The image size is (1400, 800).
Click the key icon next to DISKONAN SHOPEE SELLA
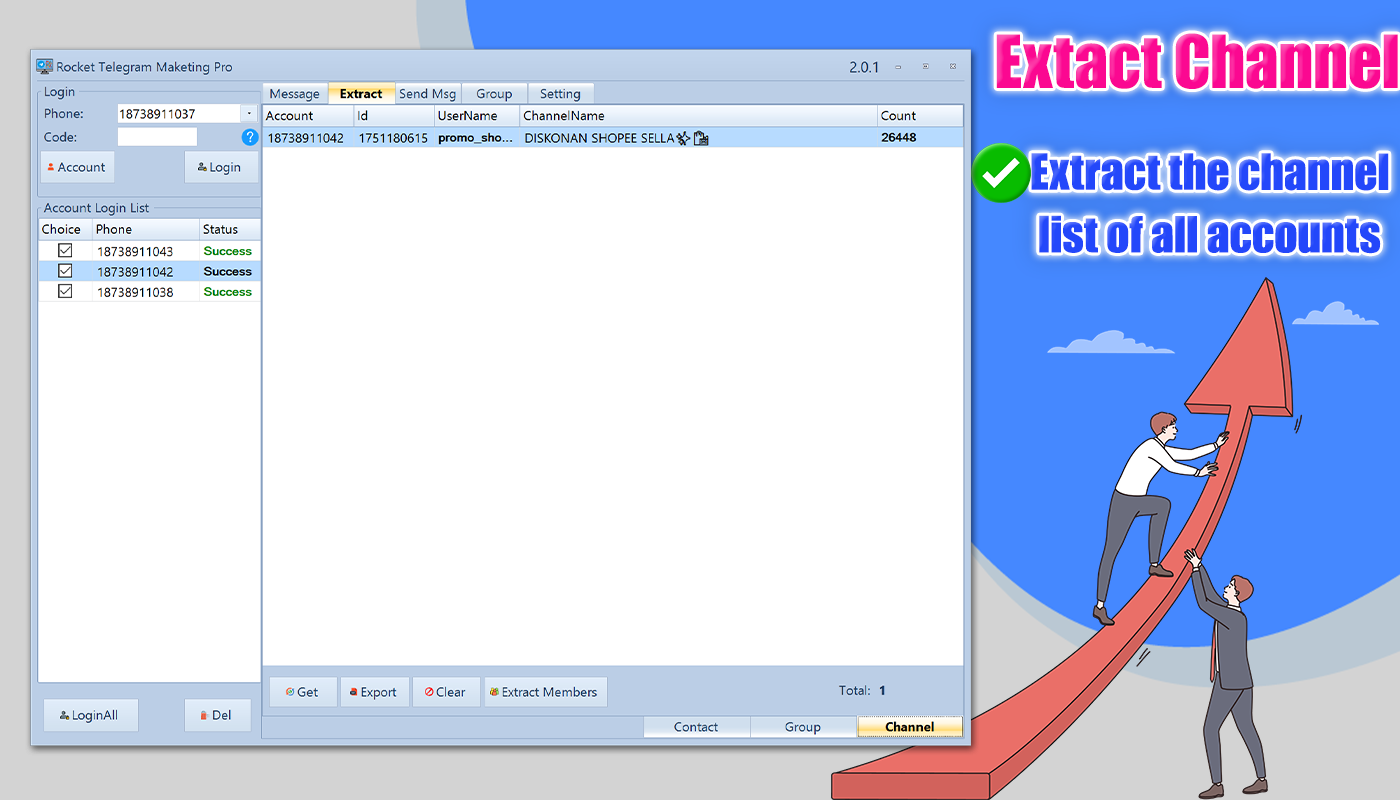(x=682, y=138)
